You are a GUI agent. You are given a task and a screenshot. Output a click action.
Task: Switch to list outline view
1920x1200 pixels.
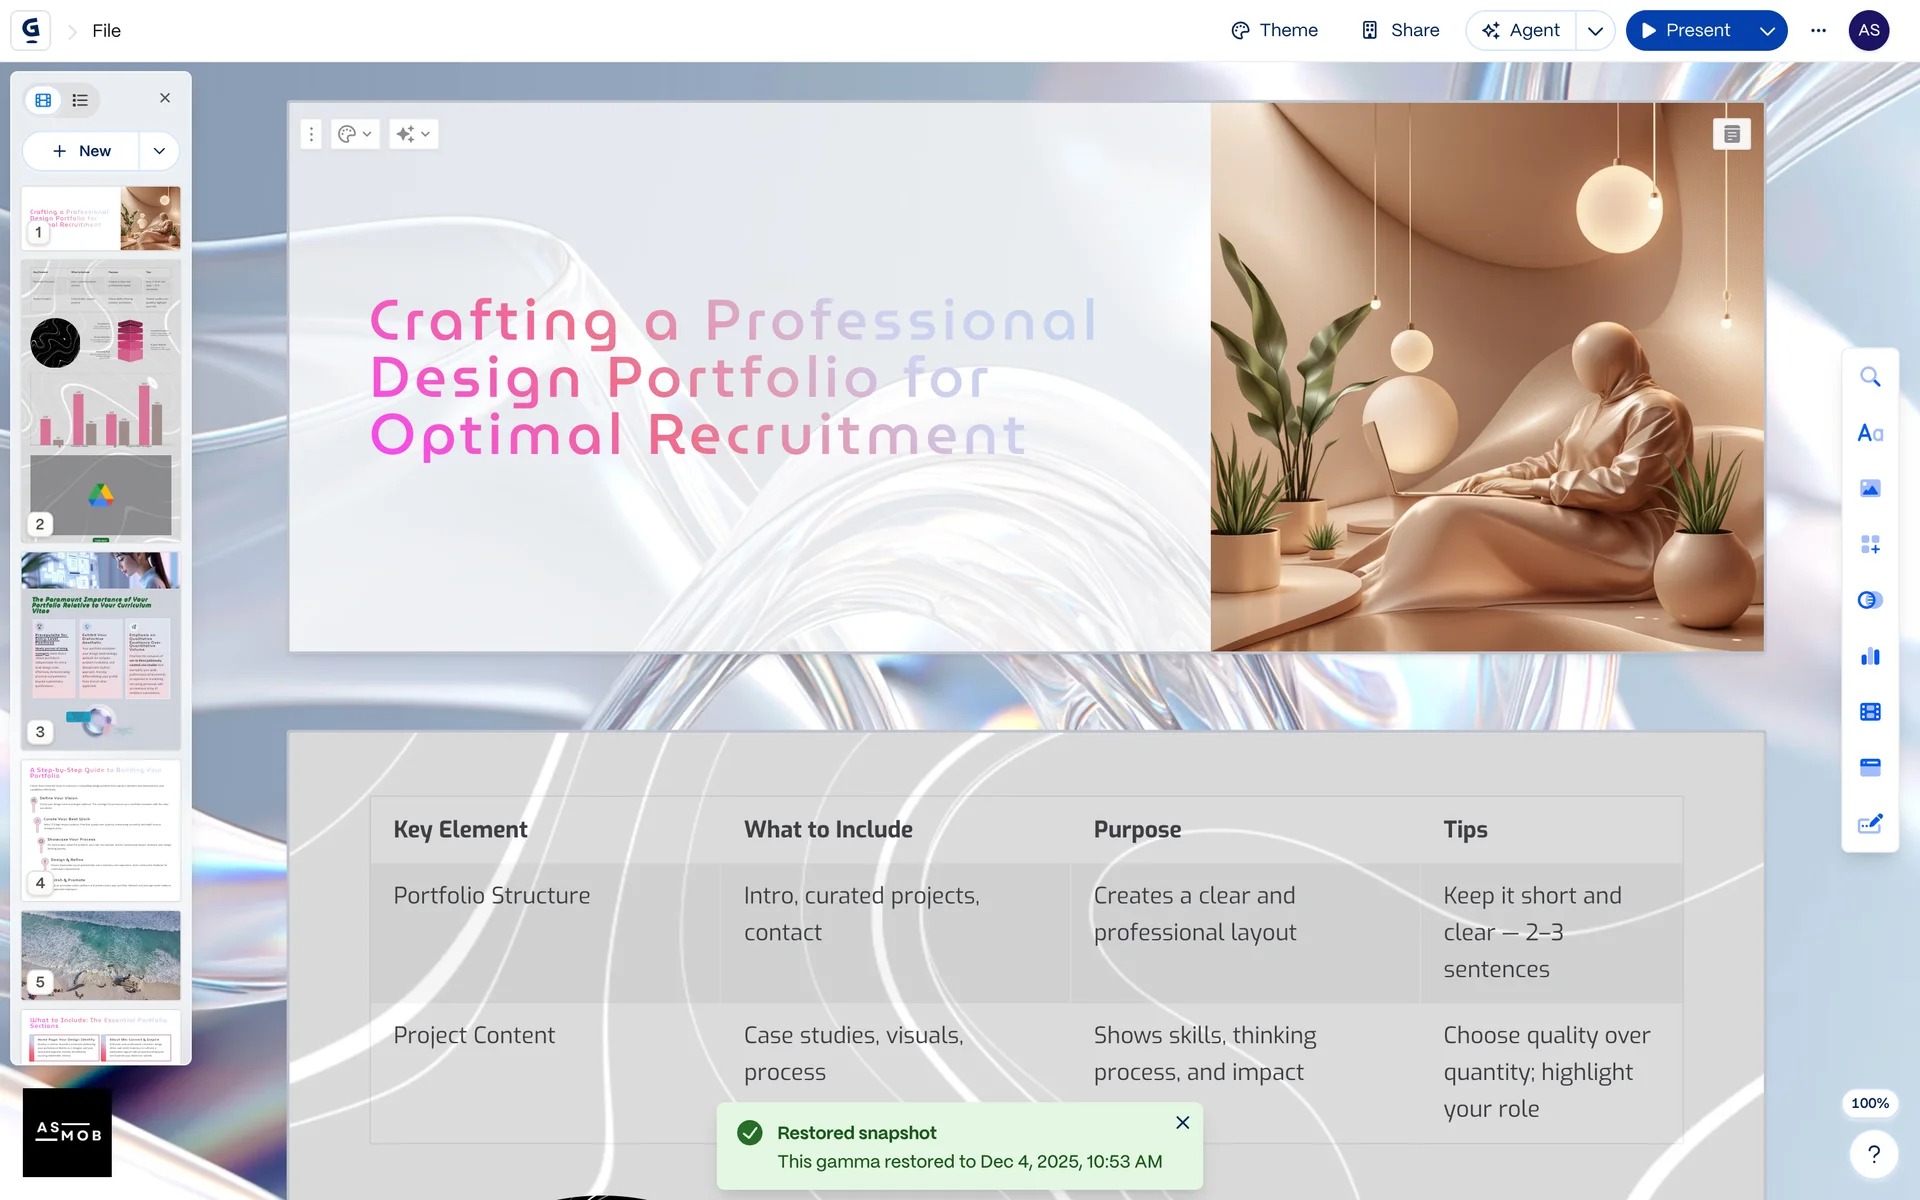pyautogui.click(x=80, y=100)
